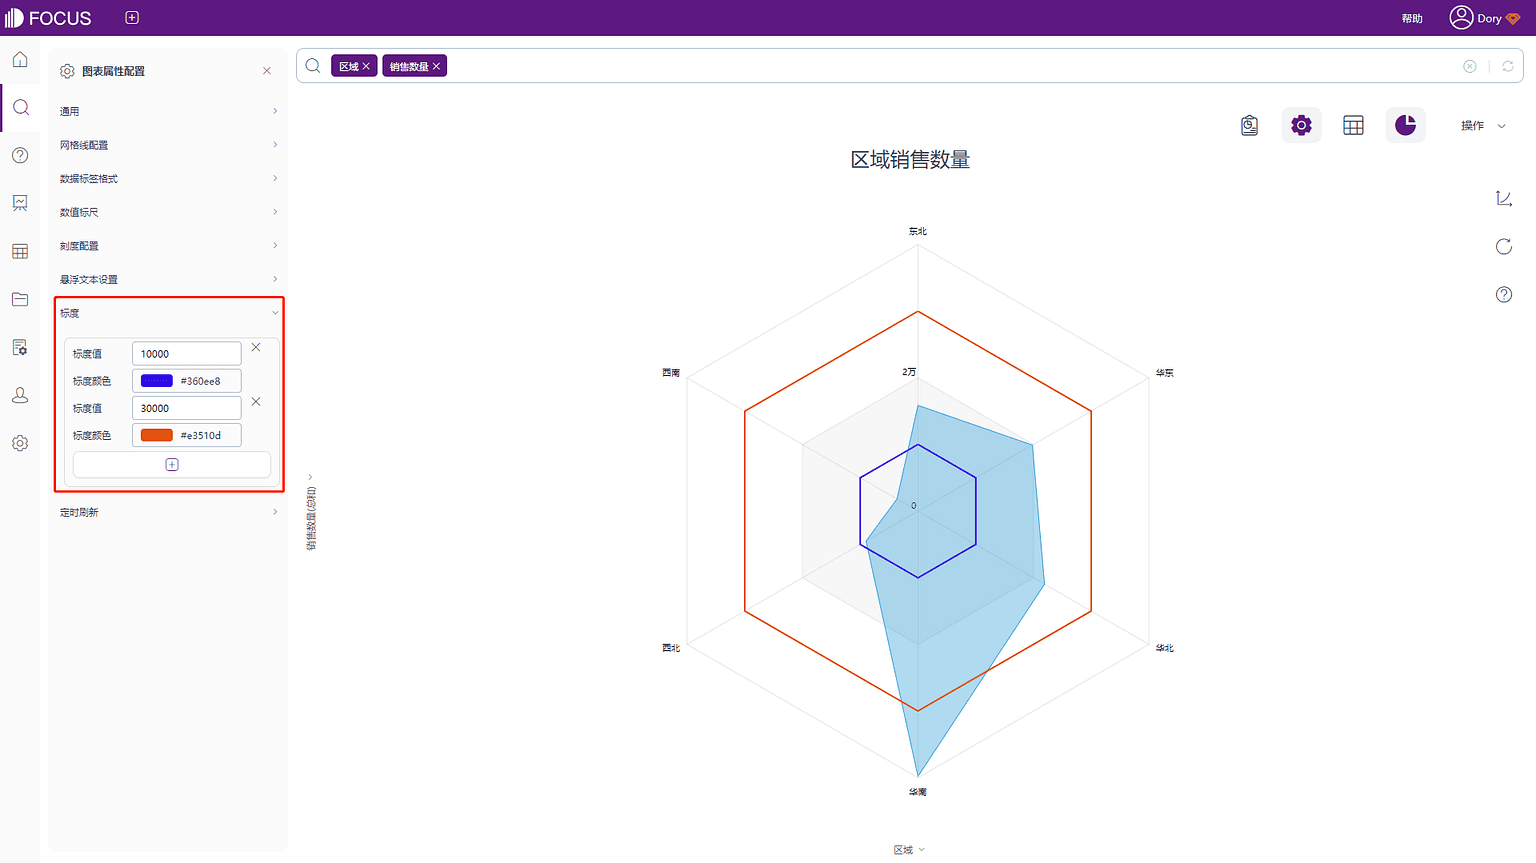Click the 帮助 help link in the top bar
Screen dimensions: 1536x863
1412,18
